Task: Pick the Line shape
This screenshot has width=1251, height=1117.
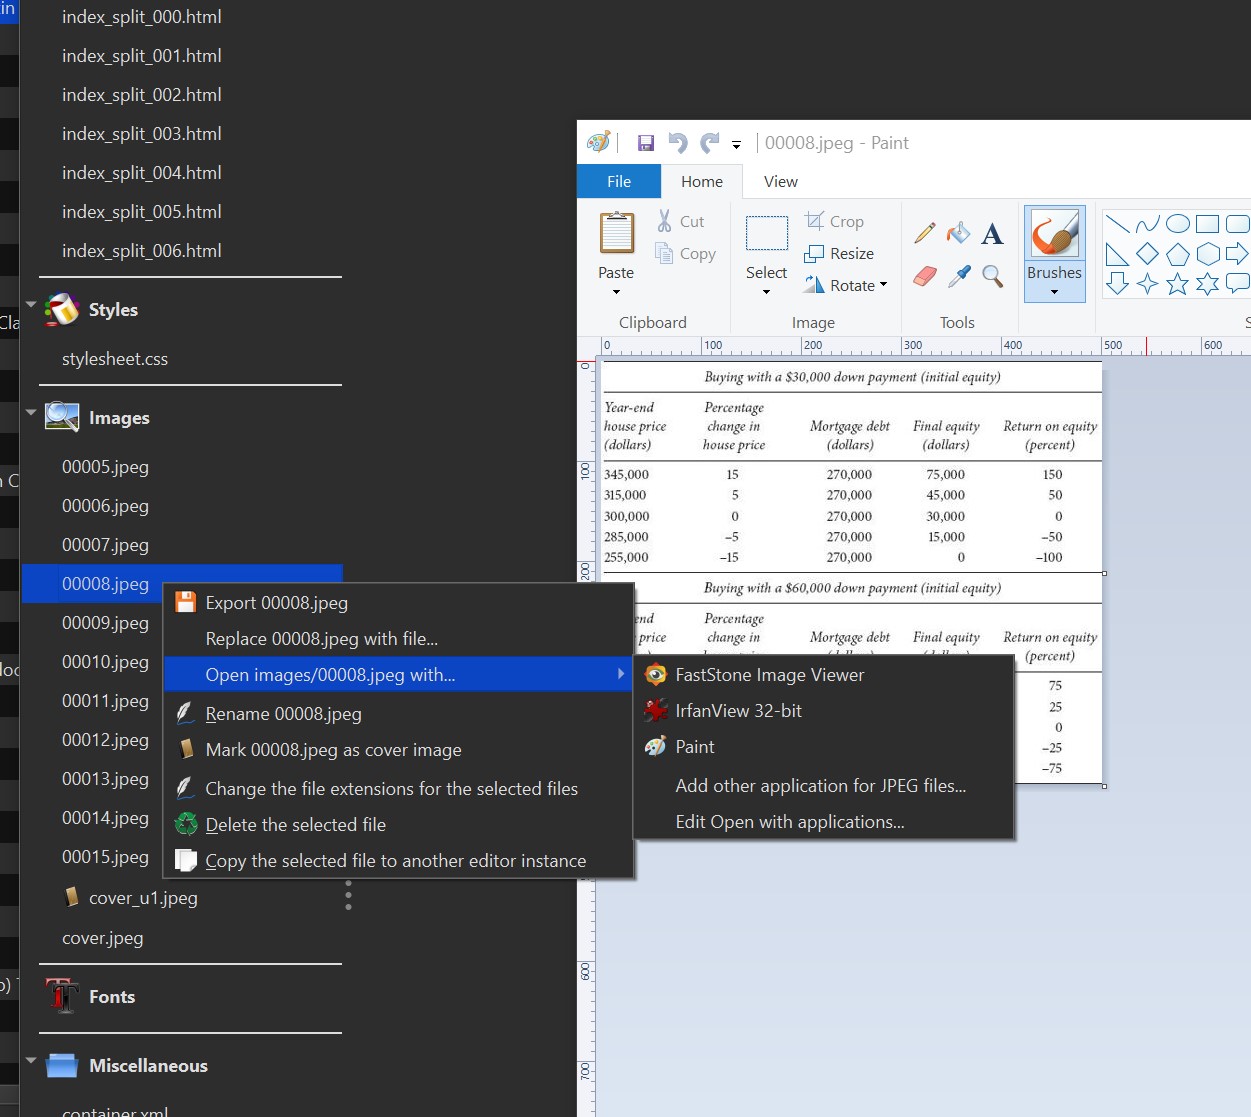Action: coord(1118,224)
